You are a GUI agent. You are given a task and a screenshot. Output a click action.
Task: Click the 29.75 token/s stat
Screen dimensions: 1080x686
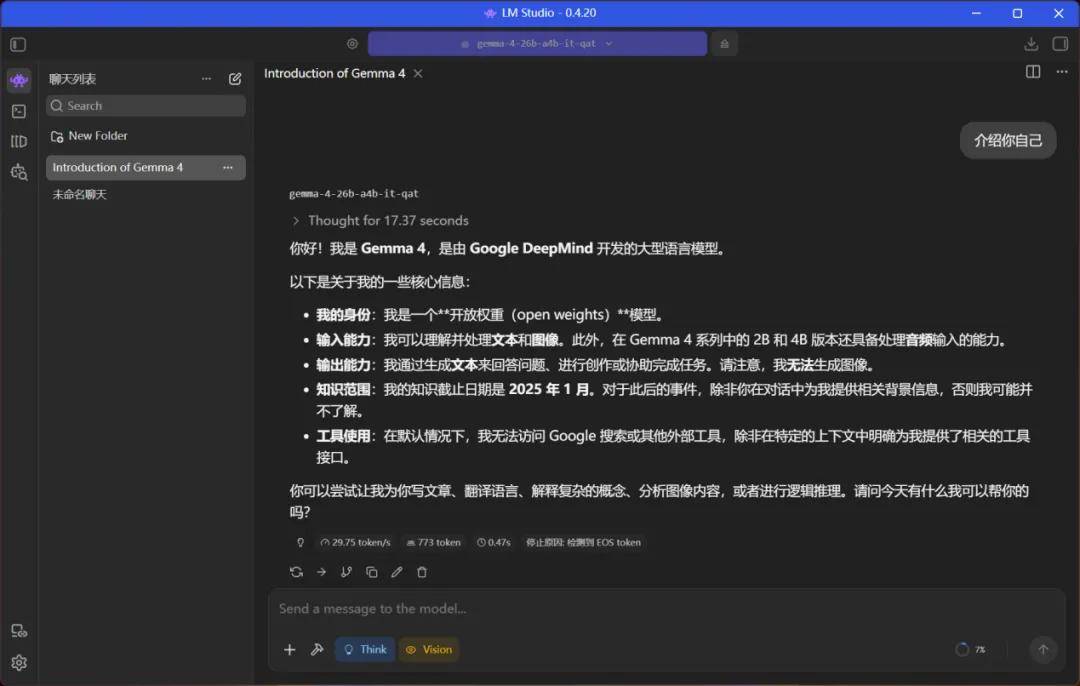(x=355, y=543)
